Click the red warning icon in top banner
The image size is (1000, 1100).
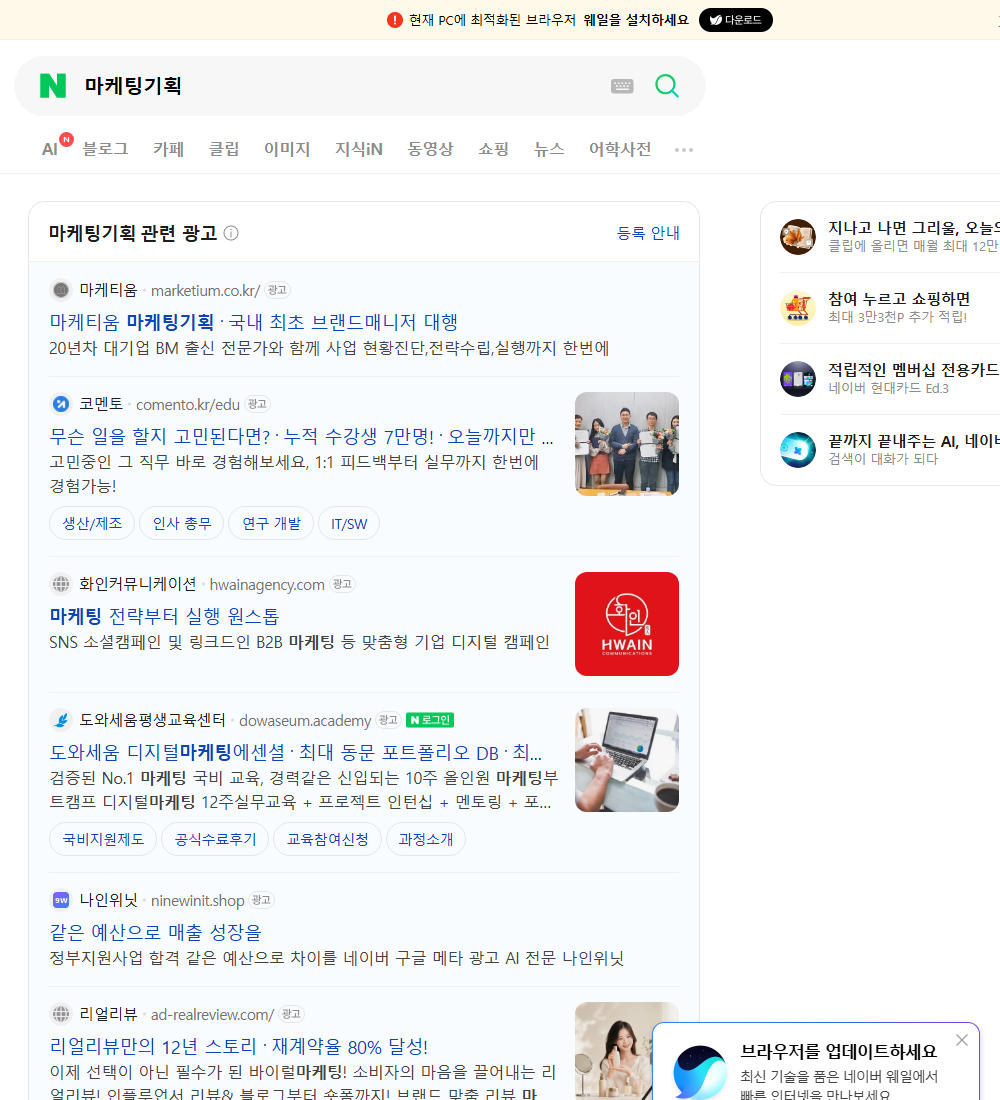point(394,20)
